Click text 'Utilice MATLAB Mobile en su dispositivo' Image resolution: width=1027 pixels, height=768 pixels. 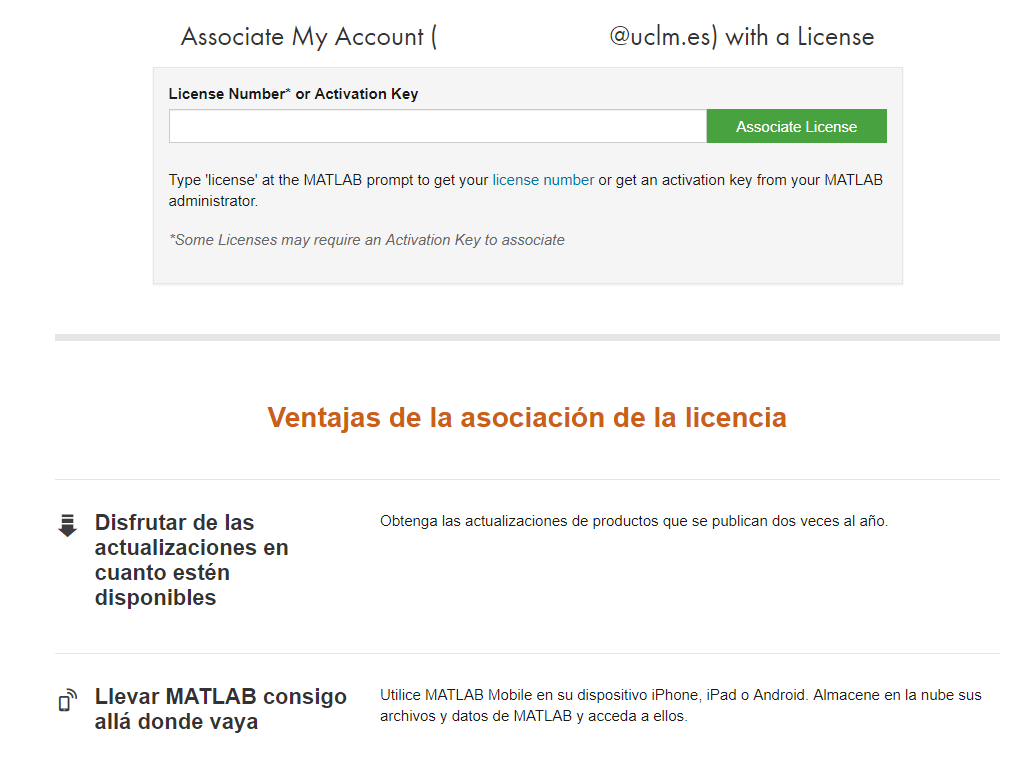point(681,705)
